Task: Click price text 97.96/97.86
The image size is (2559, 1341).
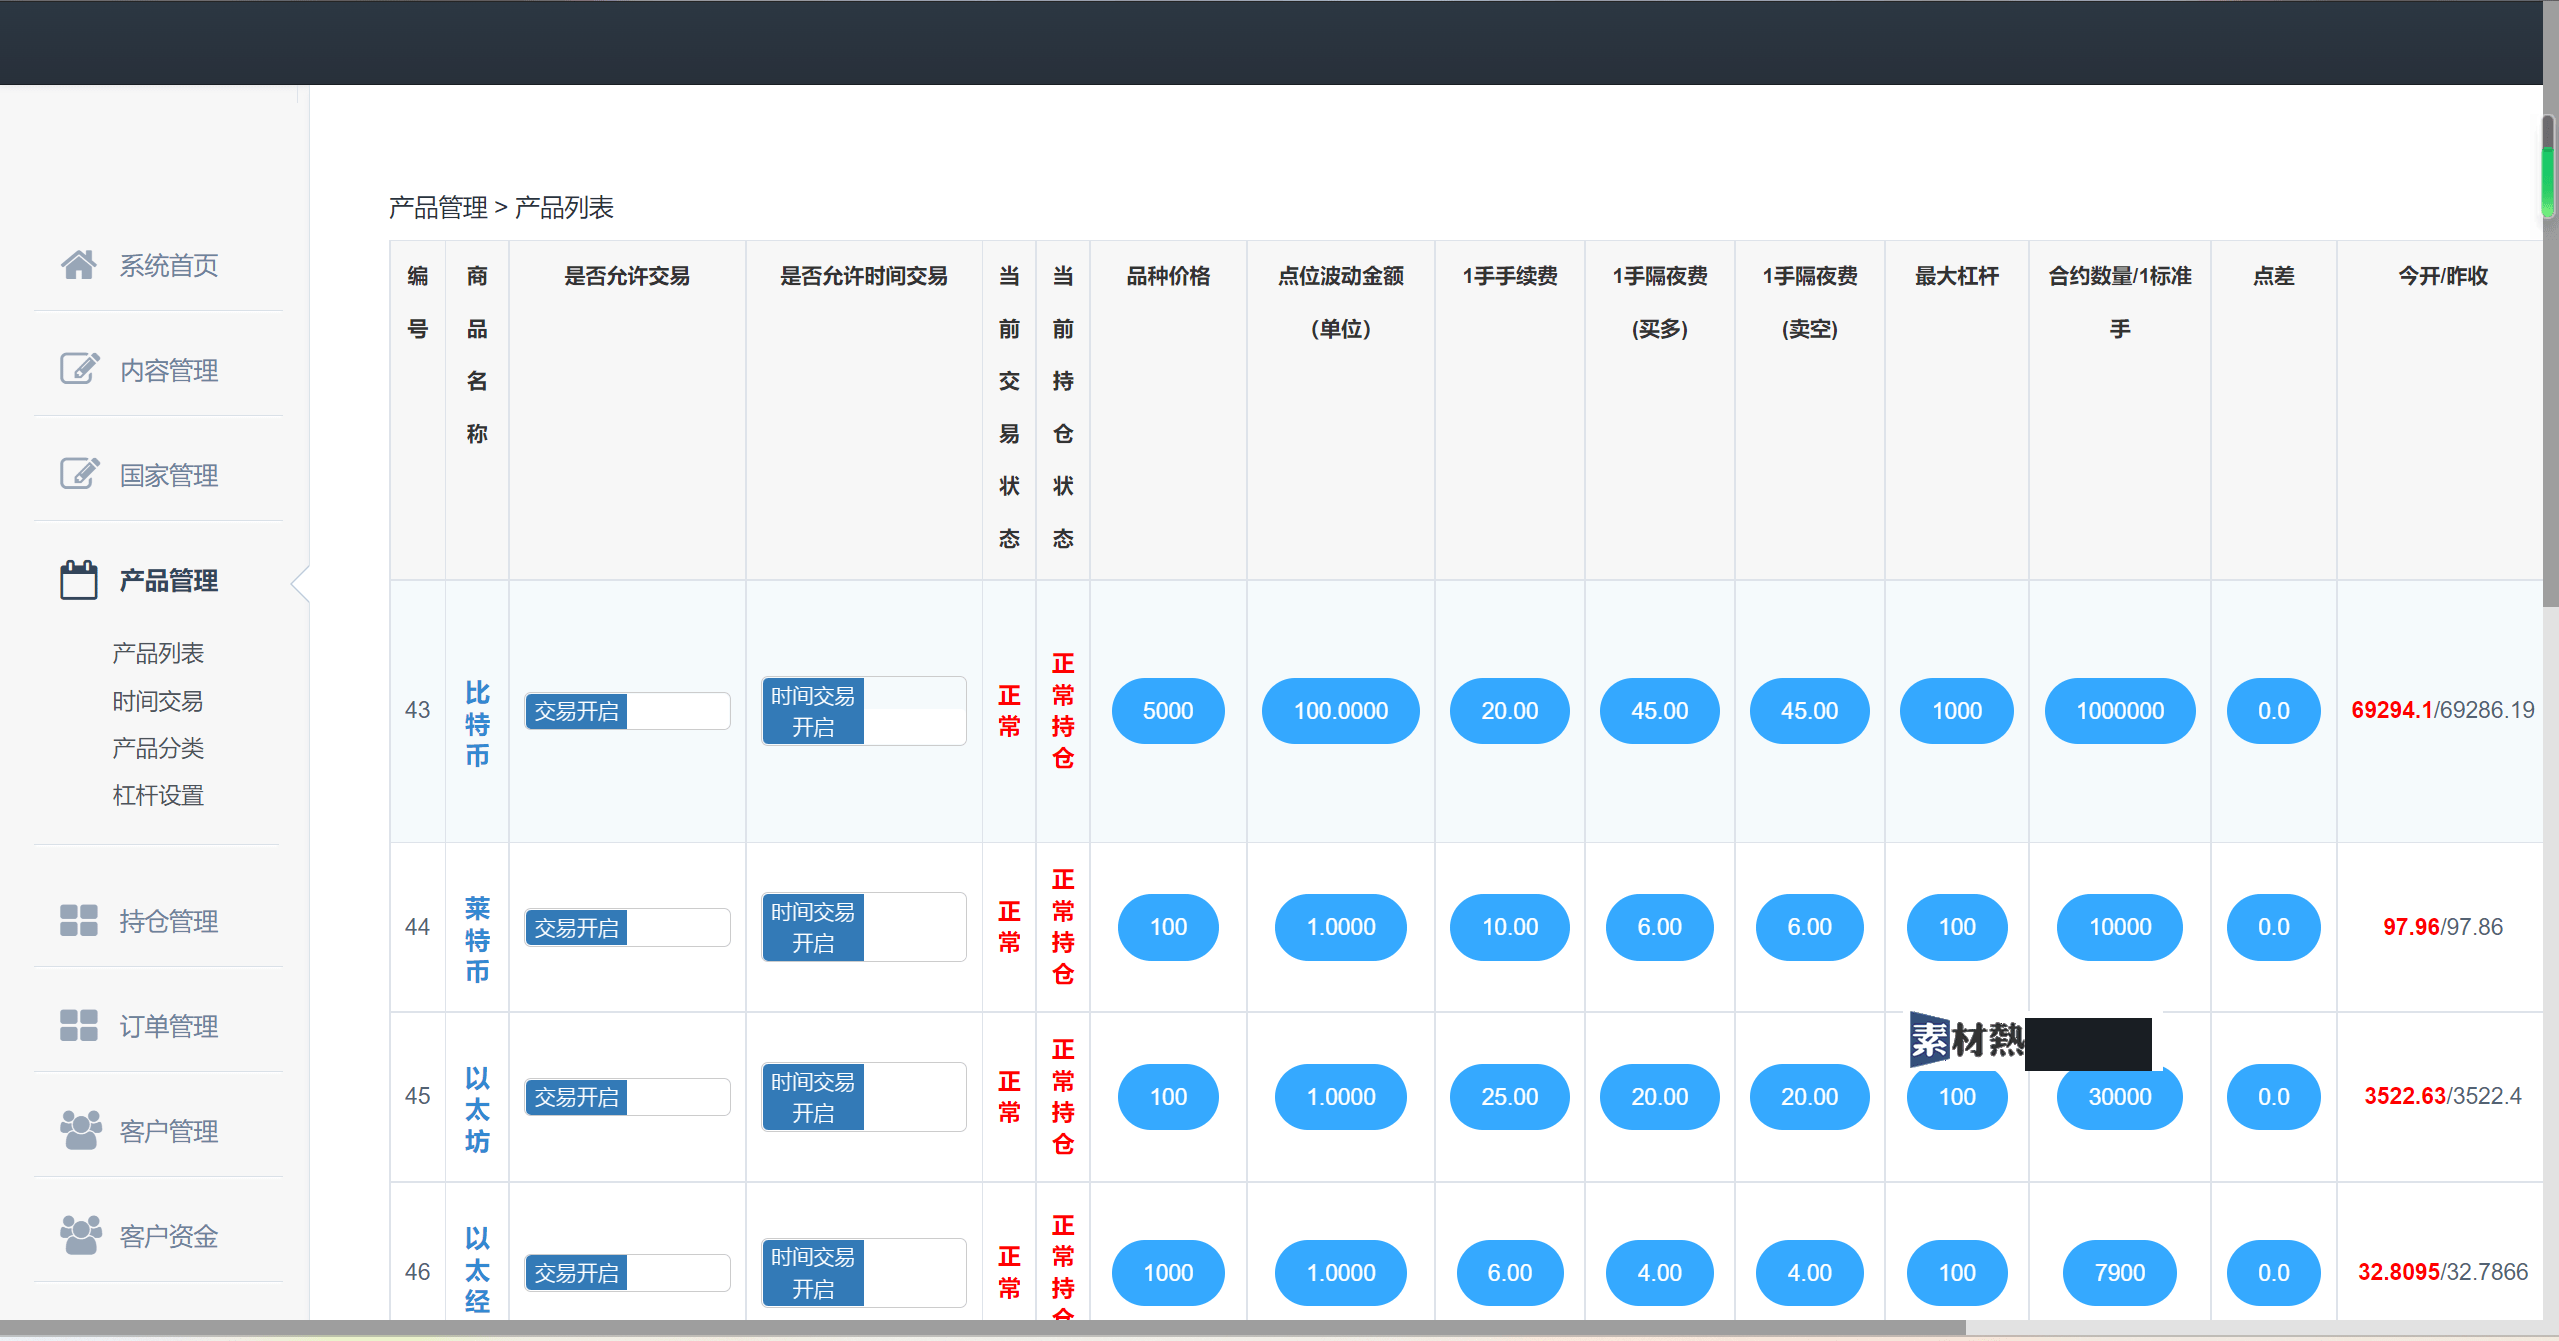Action: 2443,927
